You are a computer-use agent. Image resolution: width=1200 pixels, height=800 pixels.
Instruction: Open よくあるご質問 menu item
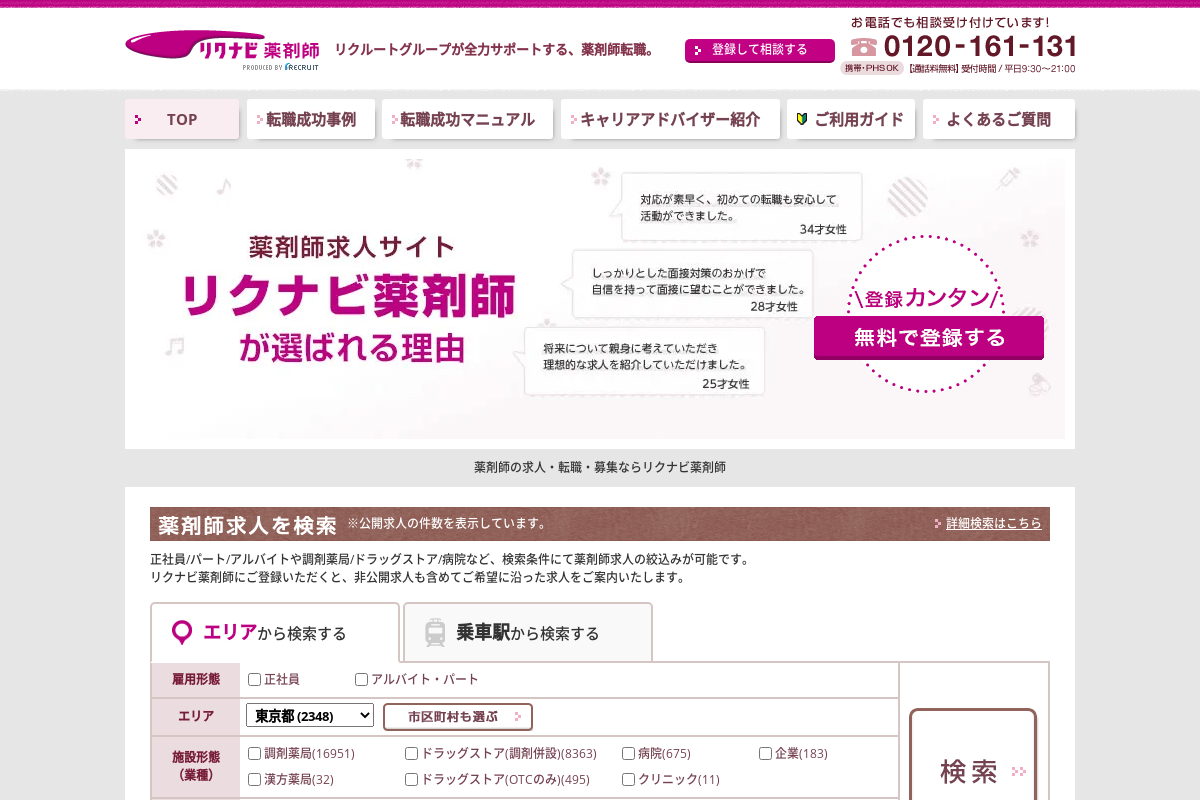click(x=999, y=119)
